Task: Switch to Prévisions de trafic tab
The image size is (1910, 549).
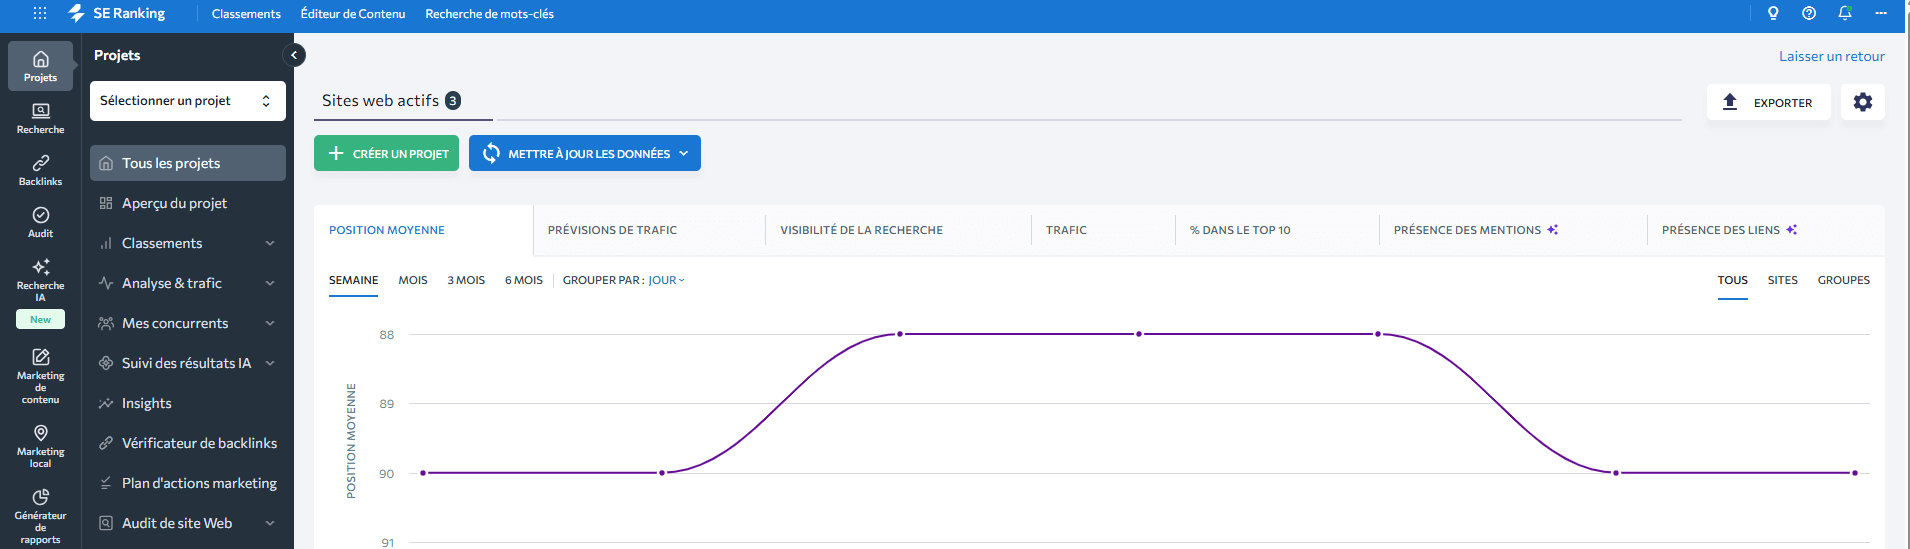Action: [612, 230]
